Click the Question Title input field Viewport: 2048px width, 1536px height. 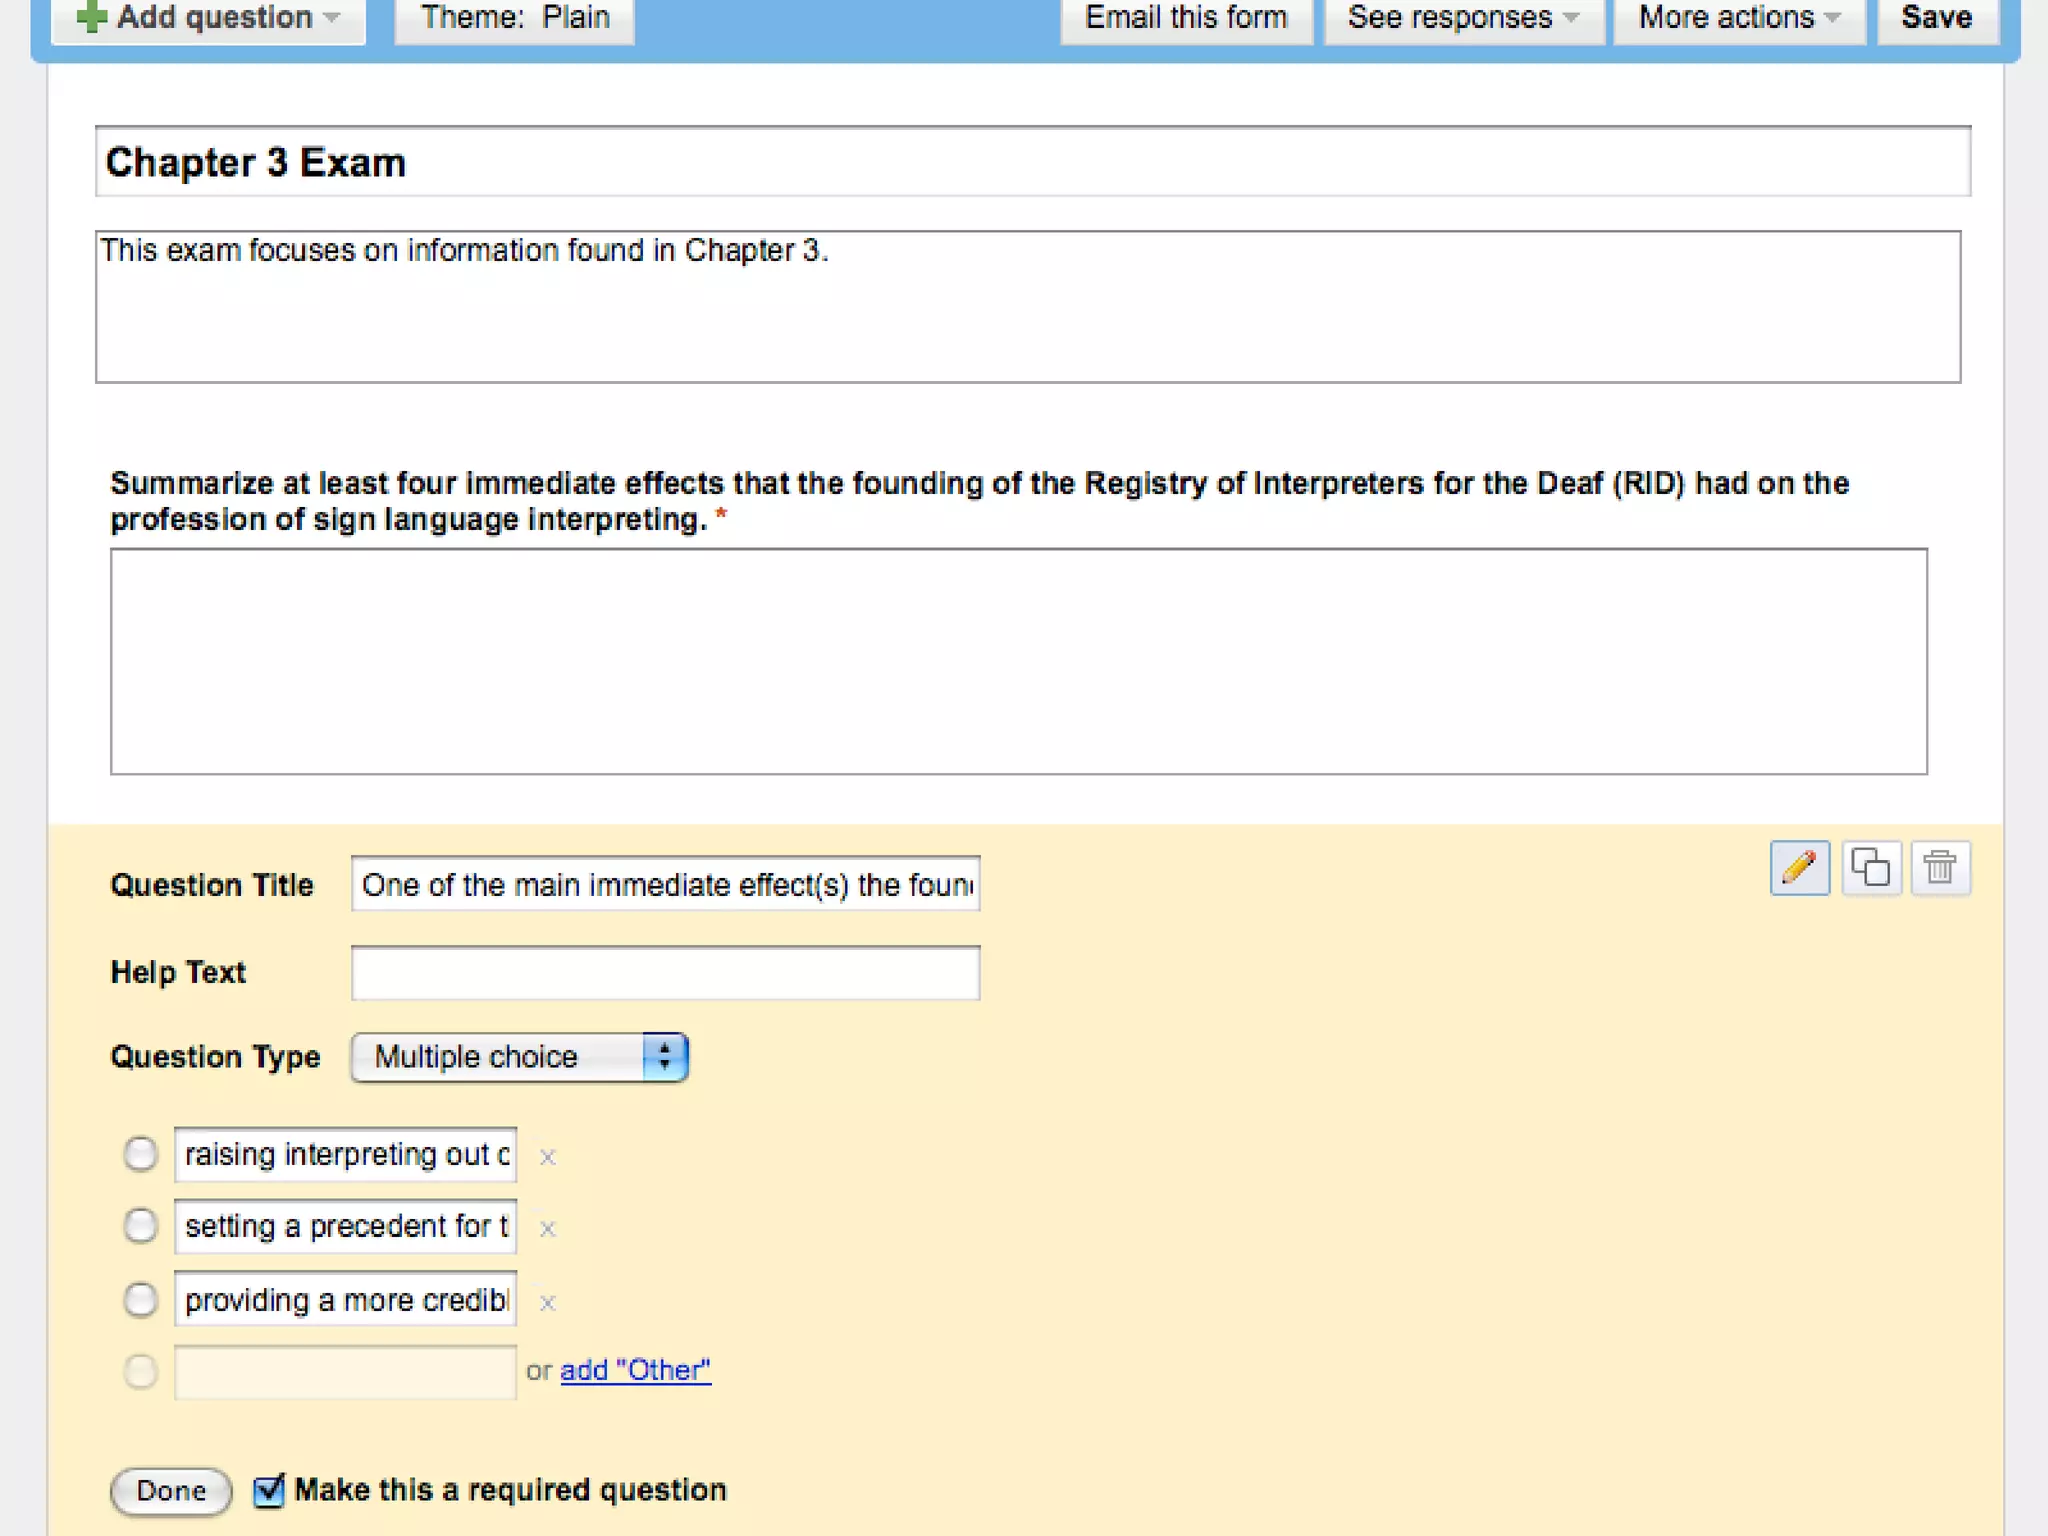[x=665, y=884]
